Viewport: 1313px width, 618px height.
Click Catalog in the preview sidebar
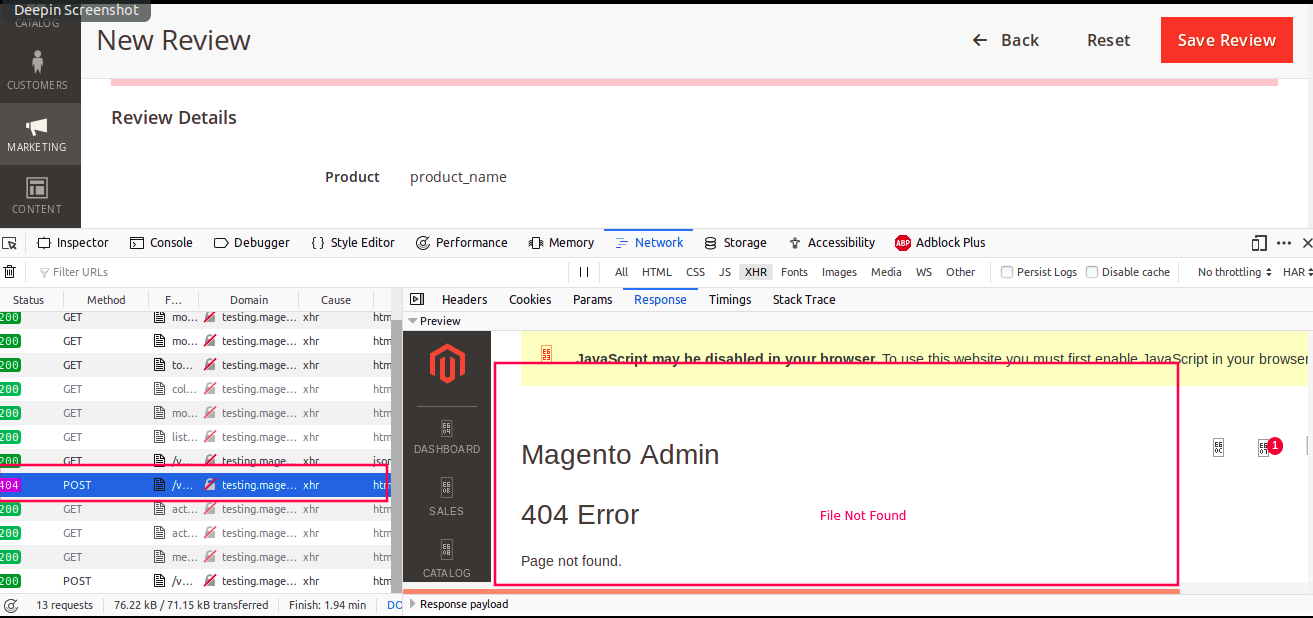point(447,560)
